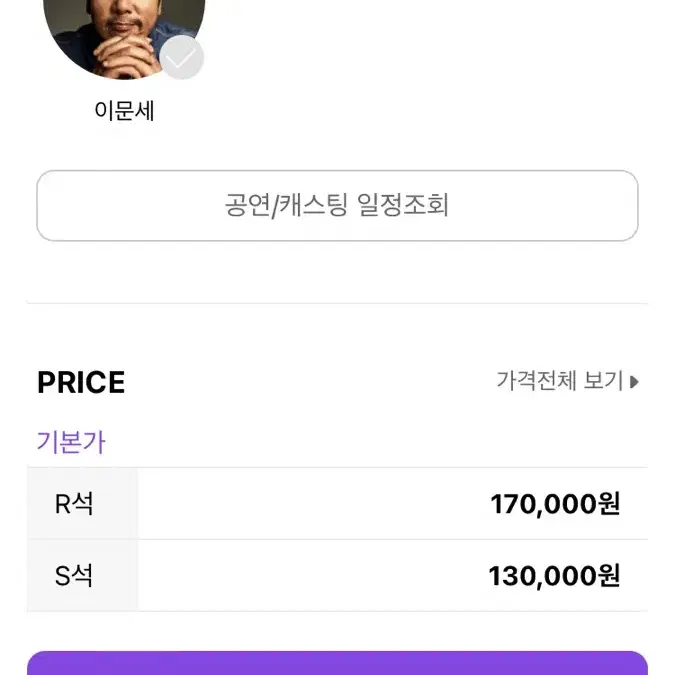675x675 pixels.
Task: Tap the 170,000원 R석 price
Action: point(555,504)
